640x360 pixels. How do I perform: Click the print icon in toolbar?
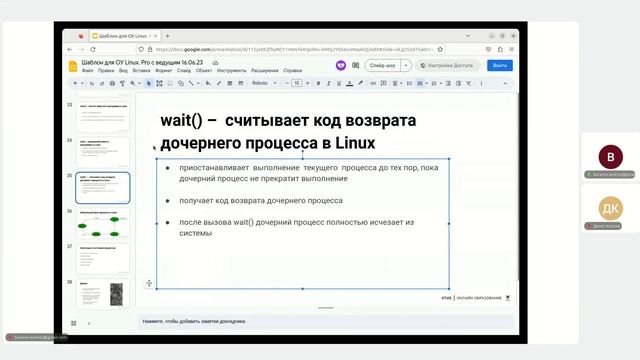pos(112,83)
